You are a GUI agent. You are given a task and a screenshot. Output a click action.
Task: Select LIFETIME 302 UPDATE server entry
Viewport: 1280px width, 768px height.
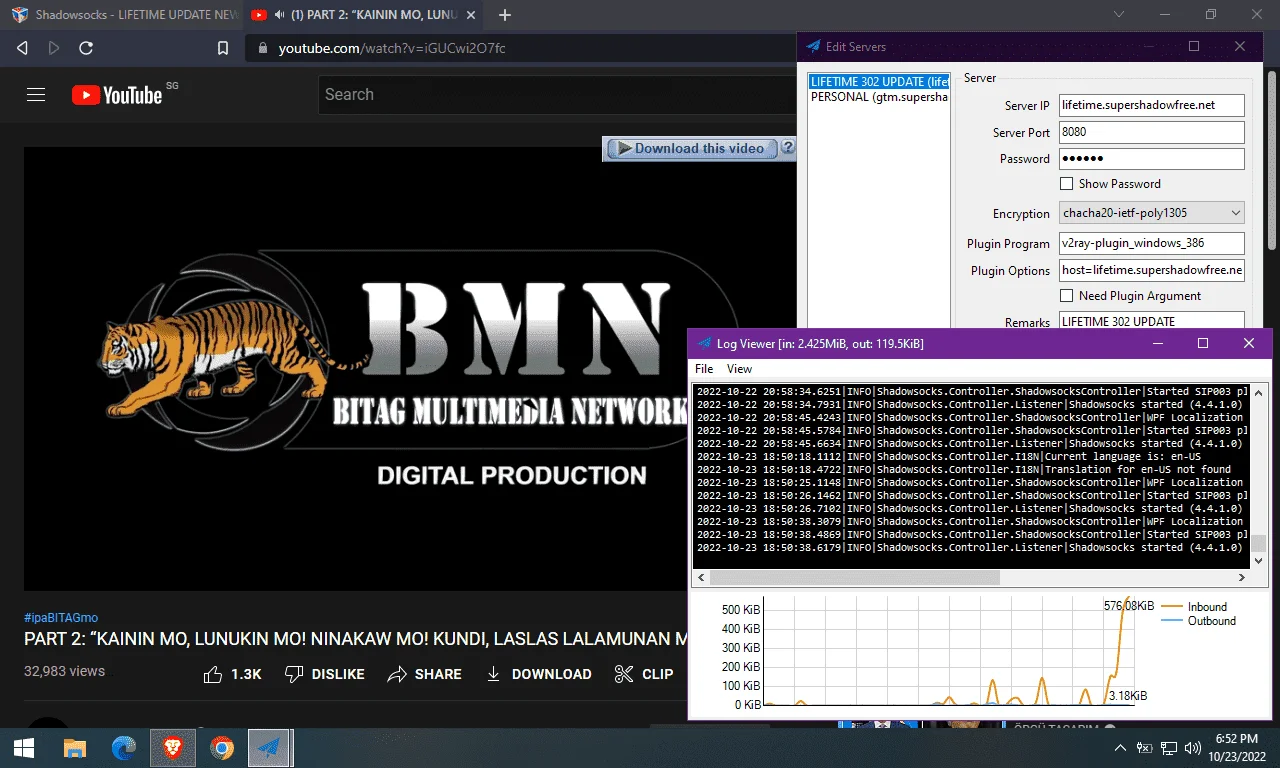(x=879, y=81)
